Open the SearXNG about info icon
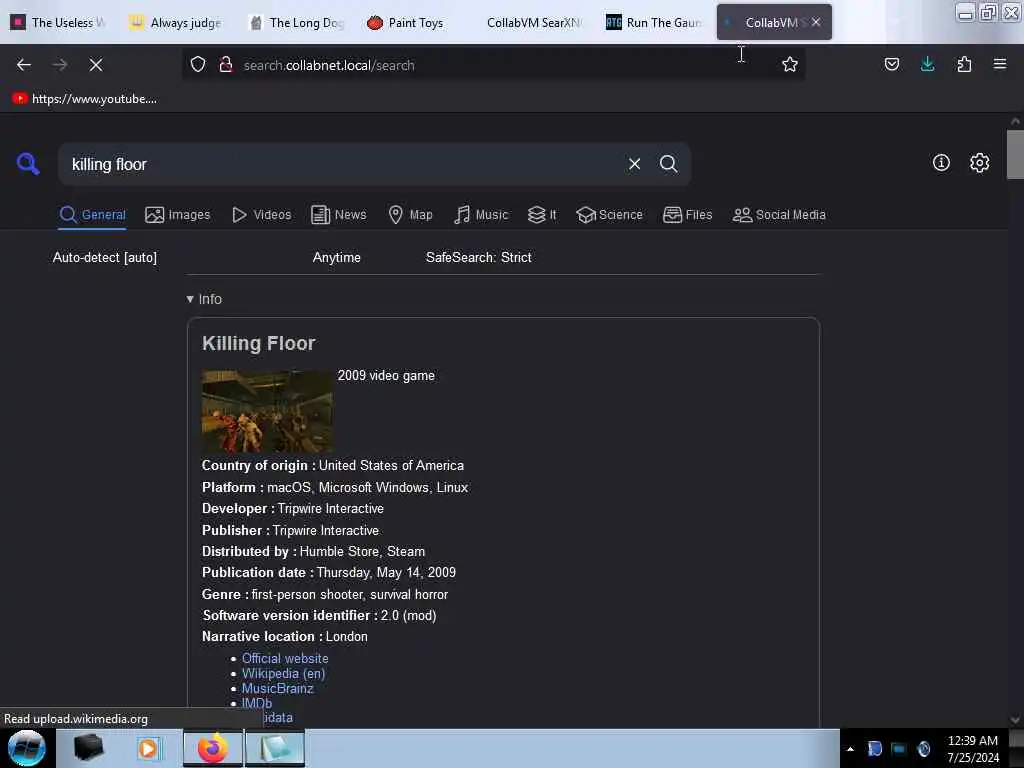1024x768 pixels. (x=940, y=163)
